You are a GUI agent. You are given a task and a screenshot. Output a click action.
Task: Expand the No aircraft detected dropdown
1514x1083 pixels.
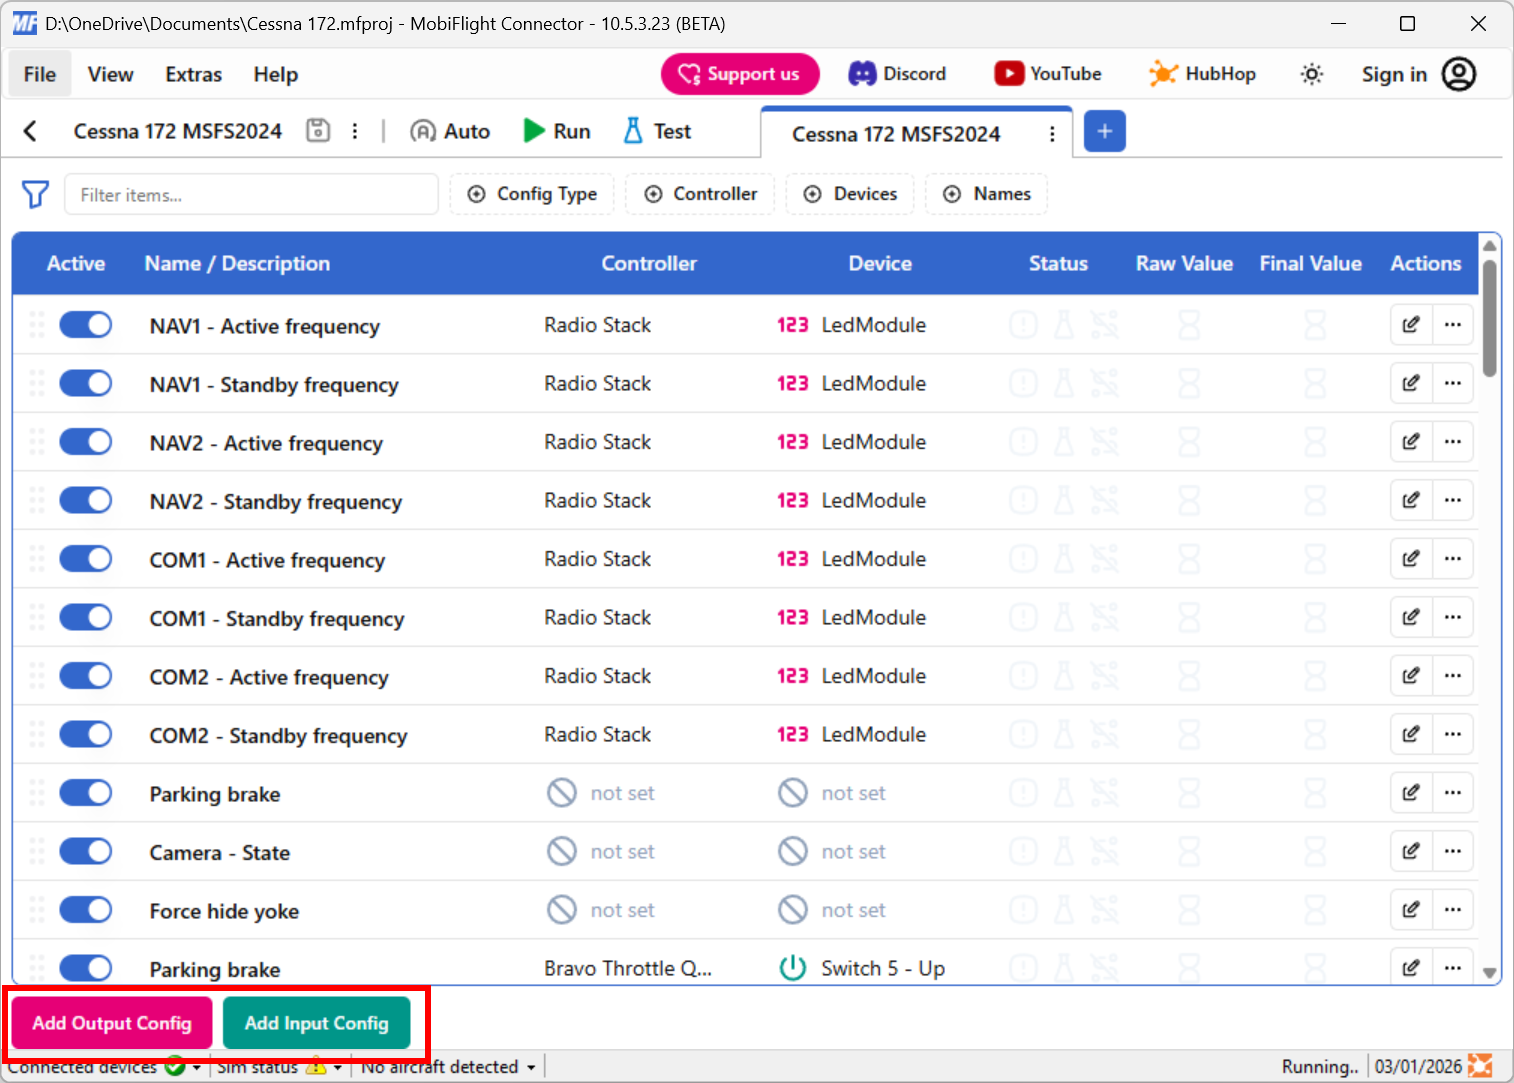(x=530, y=1066)
